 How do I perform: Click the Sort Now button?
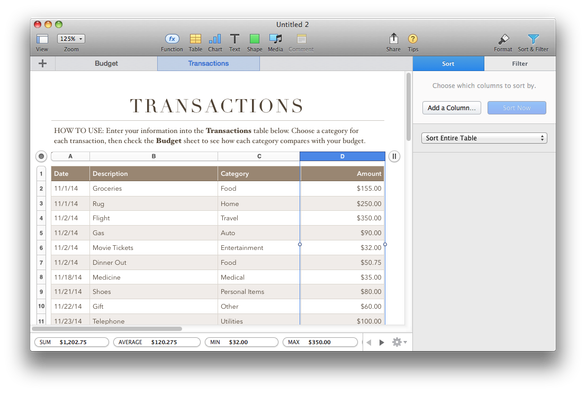[516, 108]
